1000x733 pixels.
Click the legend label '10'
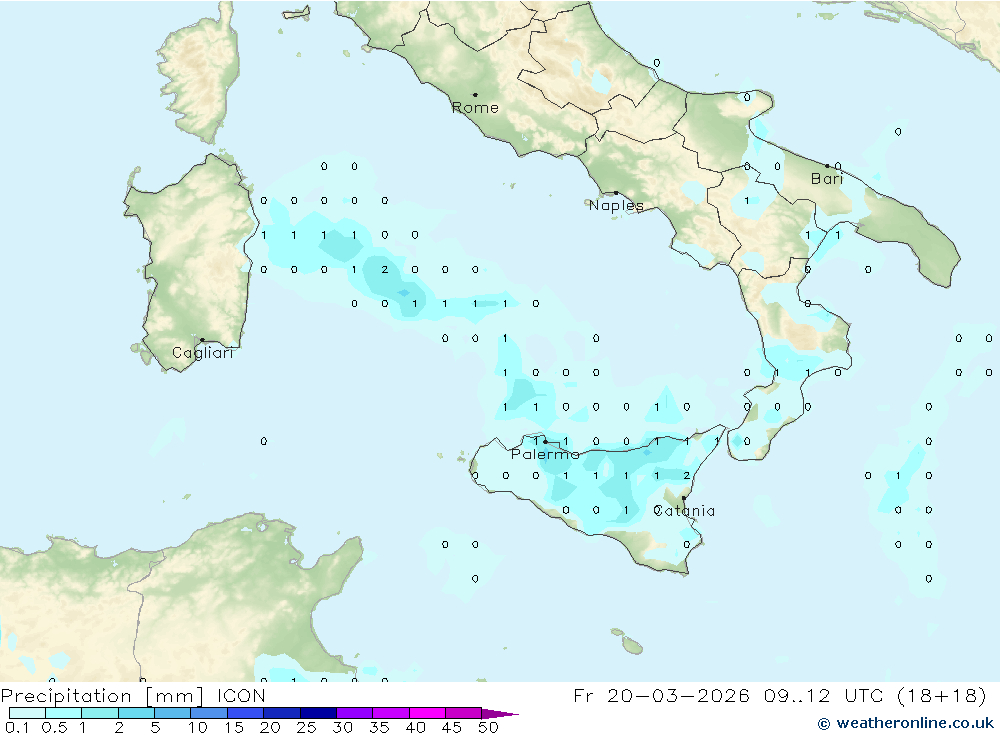coord(198,727)
